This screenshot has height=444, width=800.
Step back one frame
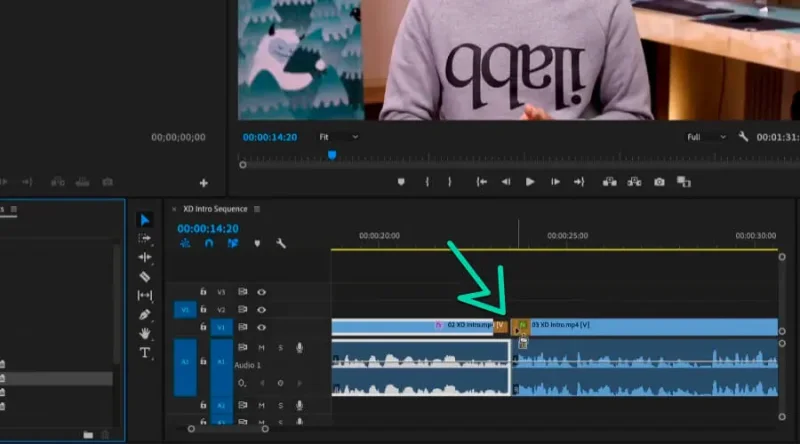pyautogui.click(x=506, y=182)
